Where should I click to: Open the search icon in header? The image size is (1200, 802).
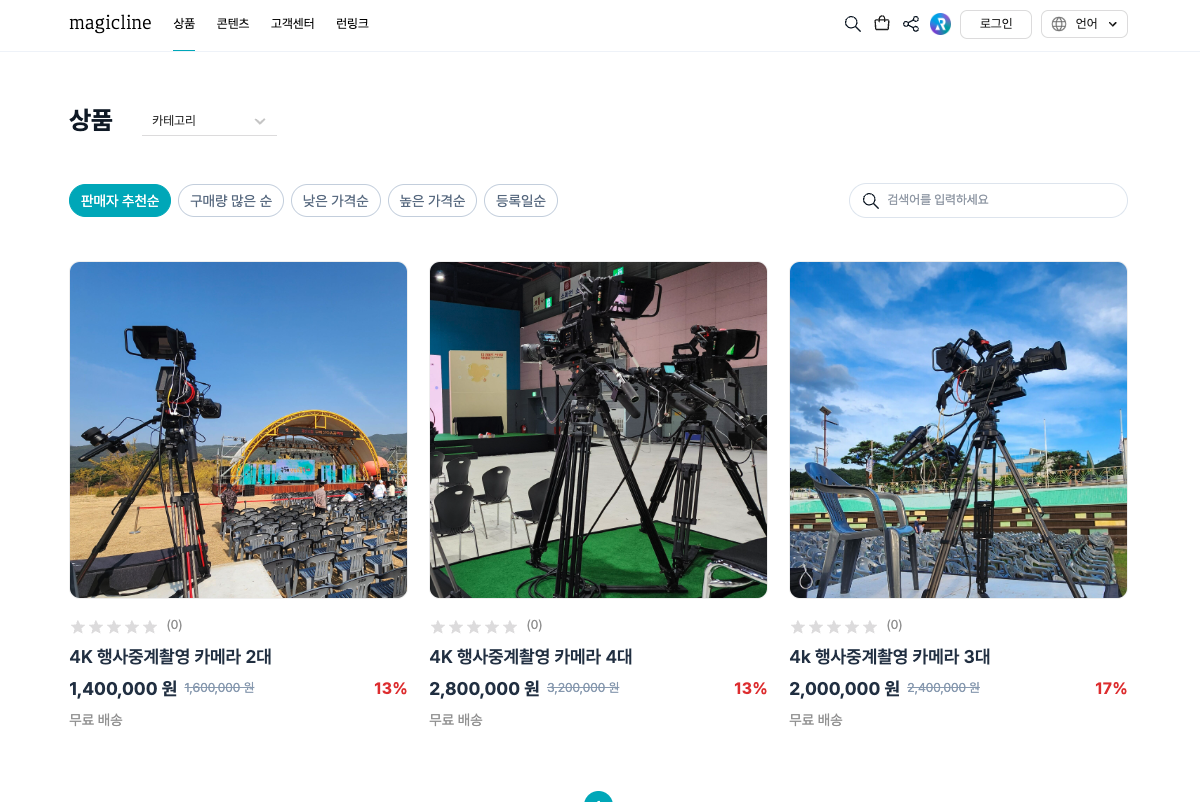click(852, 24)
